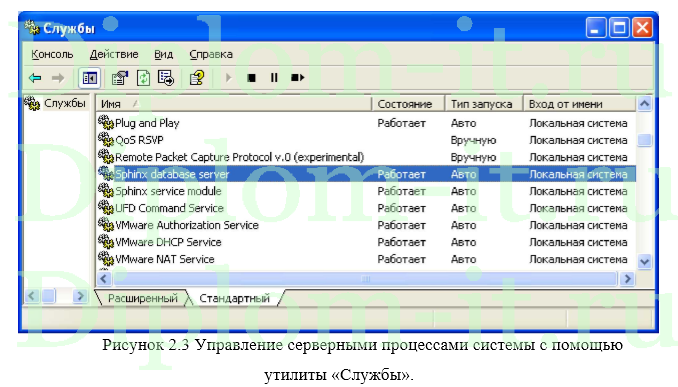
Task: Click the tree pane scrollbar right arrow
Action: [80, 296]
